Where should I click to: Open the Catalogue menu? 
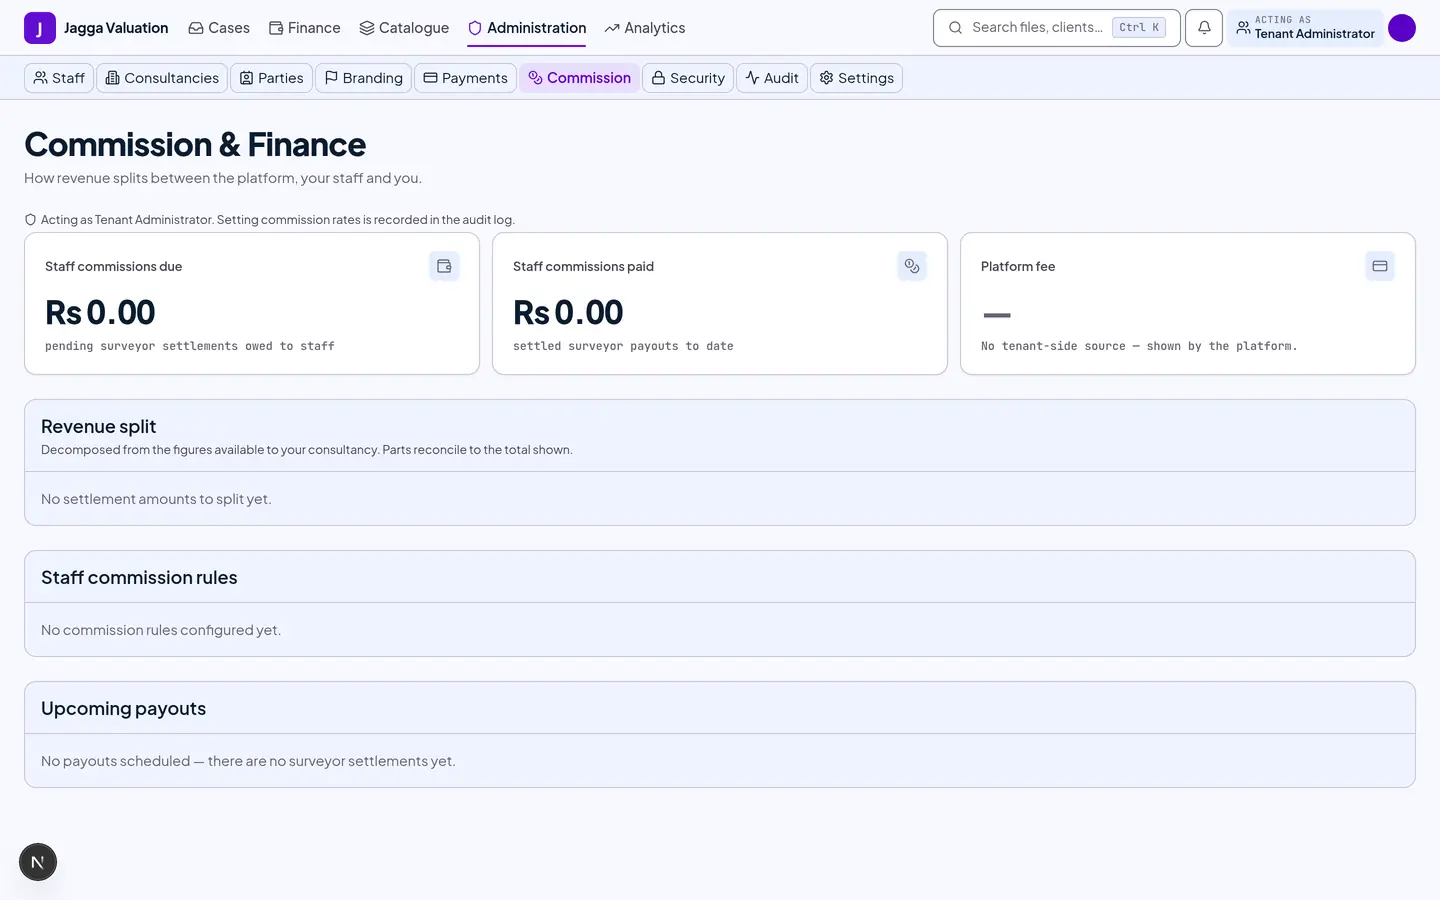[404, 28]
